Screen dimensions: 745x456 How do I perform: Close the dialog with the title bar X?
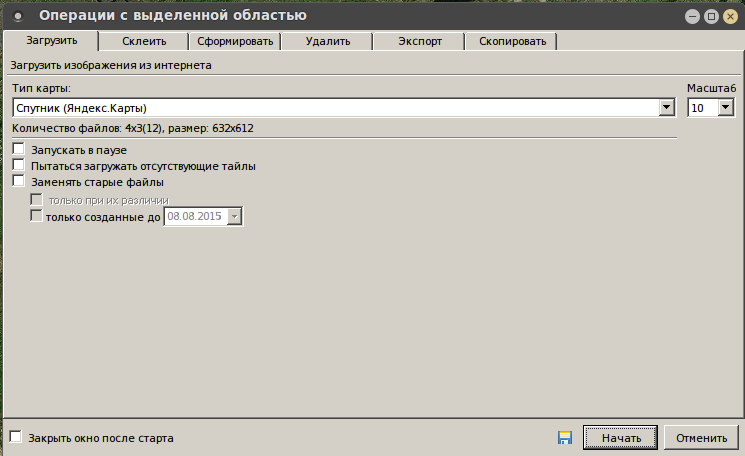[x=729, y=16]
